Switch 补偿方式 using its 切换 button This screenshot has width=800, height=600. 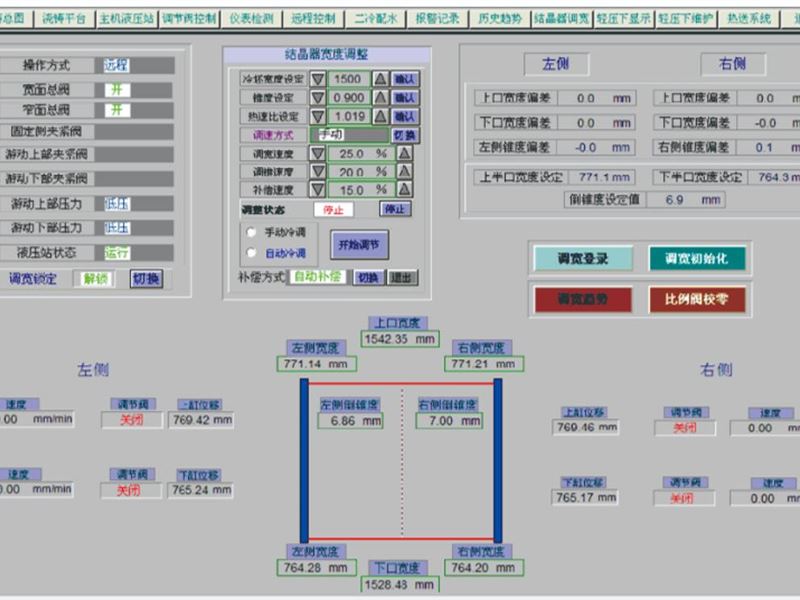[368, 277]
